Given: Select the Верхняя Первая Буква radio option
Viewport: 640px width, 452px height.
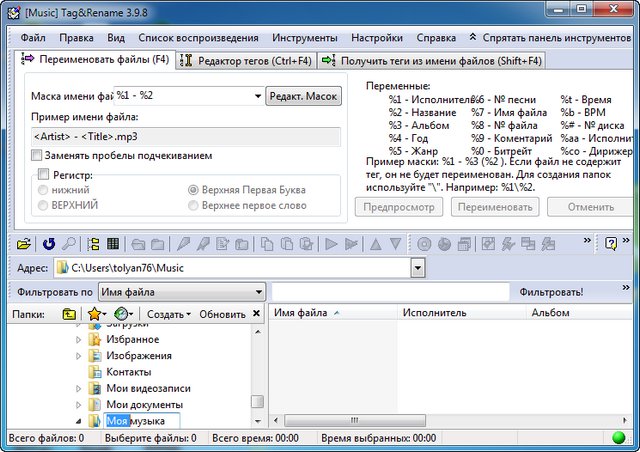Looking at the screenshot, I should (x=194, y=189).
